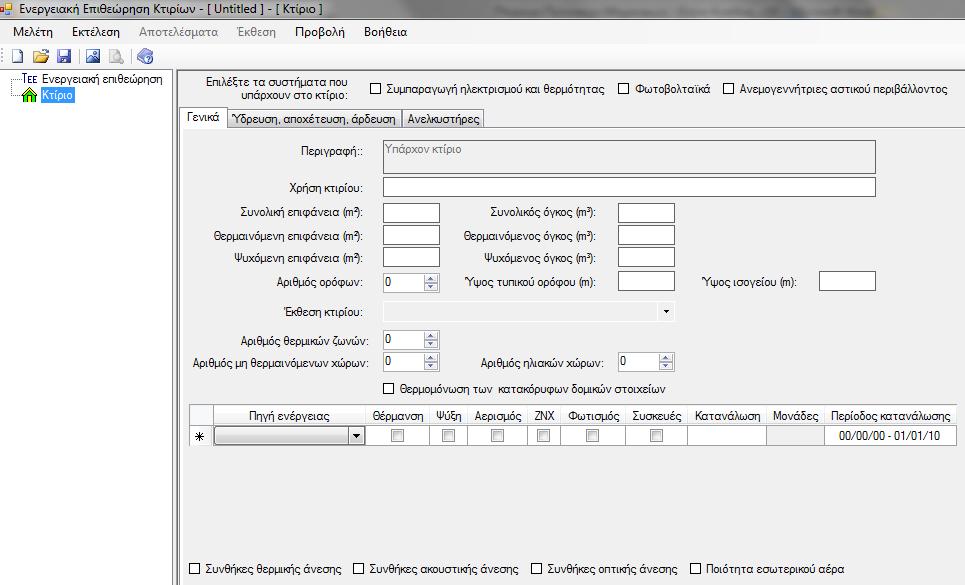Click the TEE logo icon in tree
The width and height of the screenshot is (965, 585).
[30, 79]
